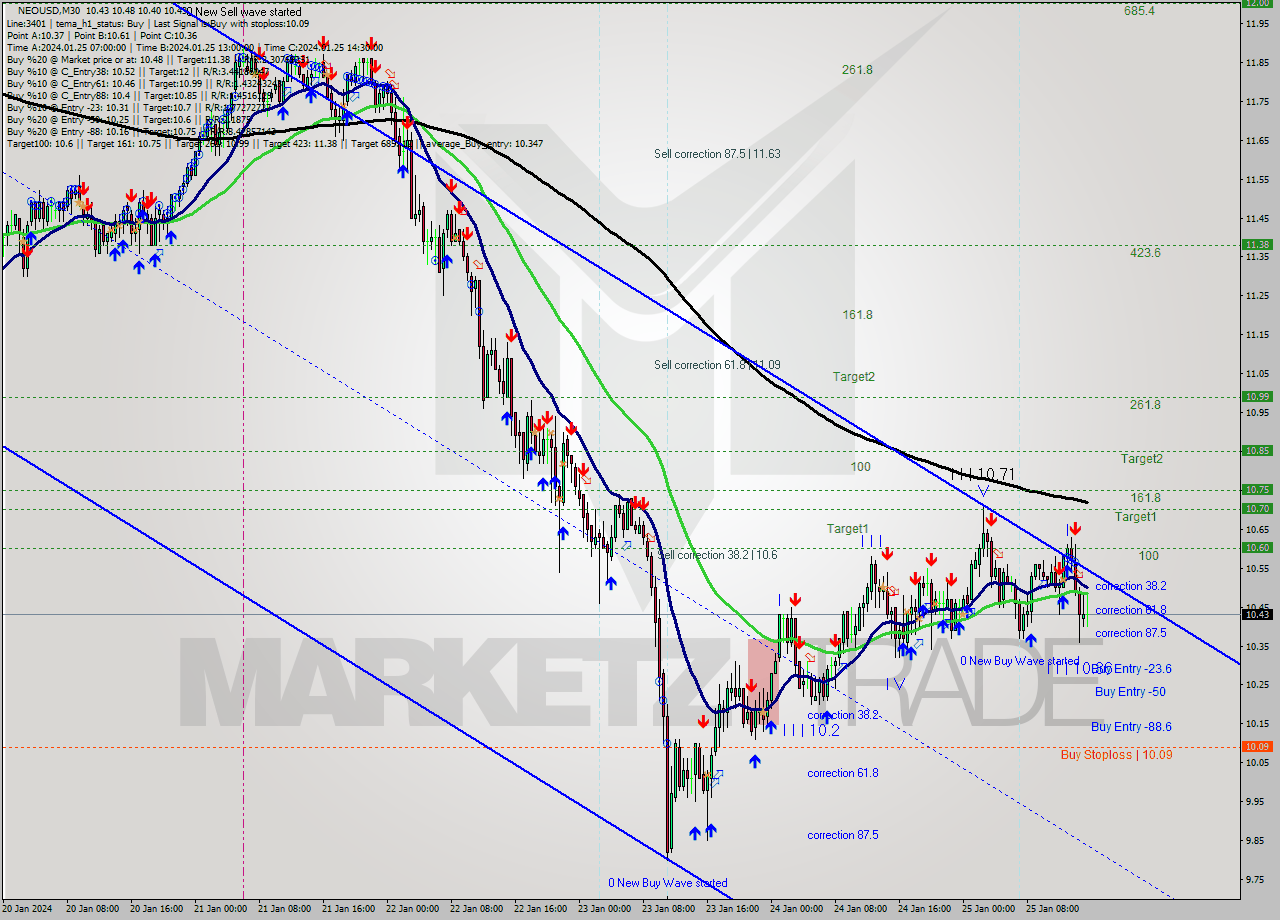Click the '25 Jan 08:00' time axis label
Image resolution: width=1280 pixels, height=920 pixels.
click(1054, 909)
